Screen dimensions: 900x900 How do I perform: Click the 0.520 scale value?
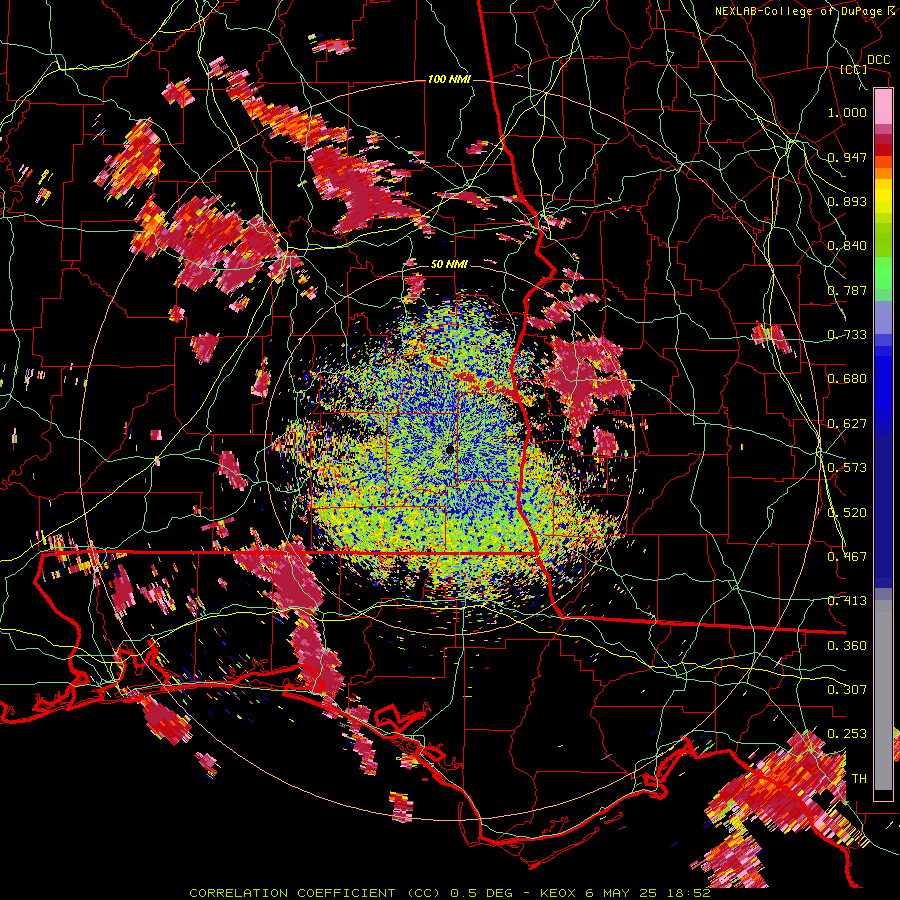847,513
